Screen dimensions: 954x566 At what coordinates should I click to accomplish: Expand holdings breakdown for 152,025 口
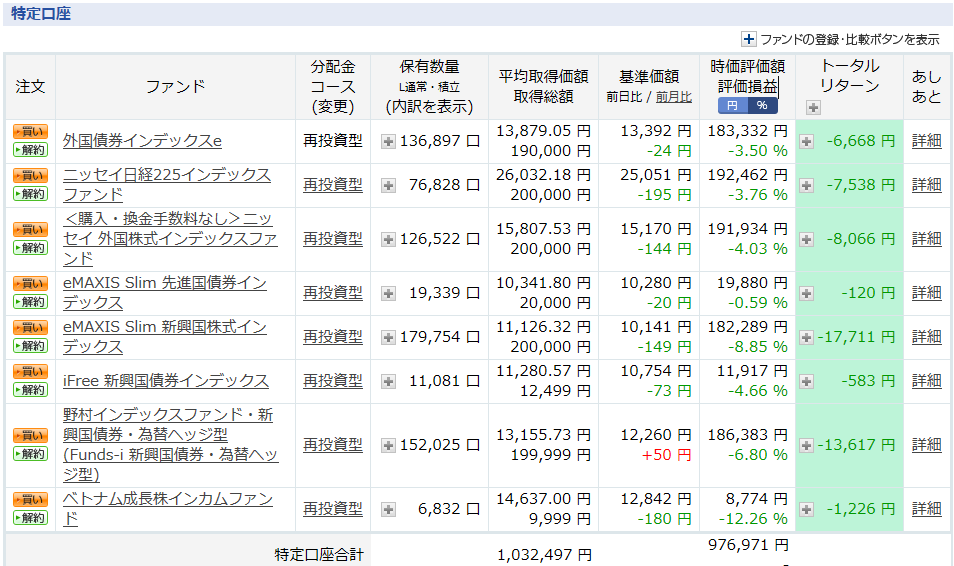tap(388, 446)
